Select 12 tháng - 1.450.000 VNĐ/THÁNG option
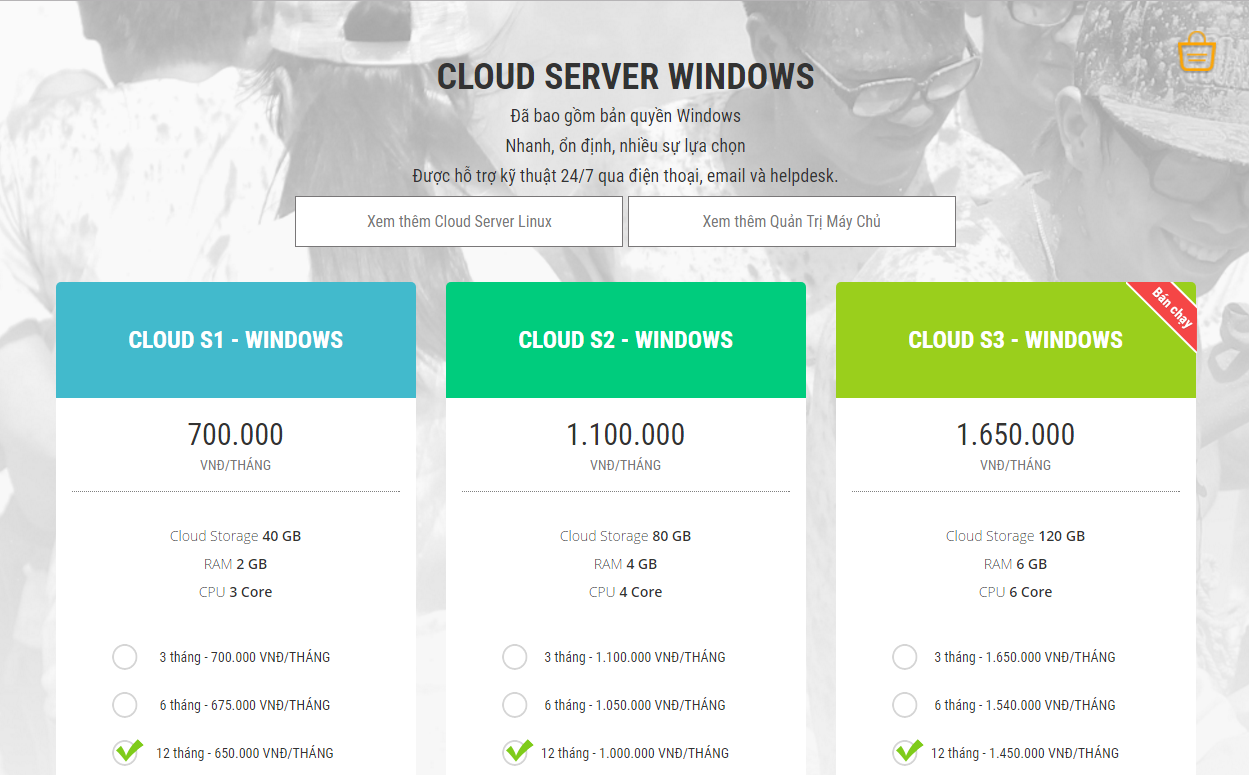The image size is (1249, 775). tap(906, 752)
